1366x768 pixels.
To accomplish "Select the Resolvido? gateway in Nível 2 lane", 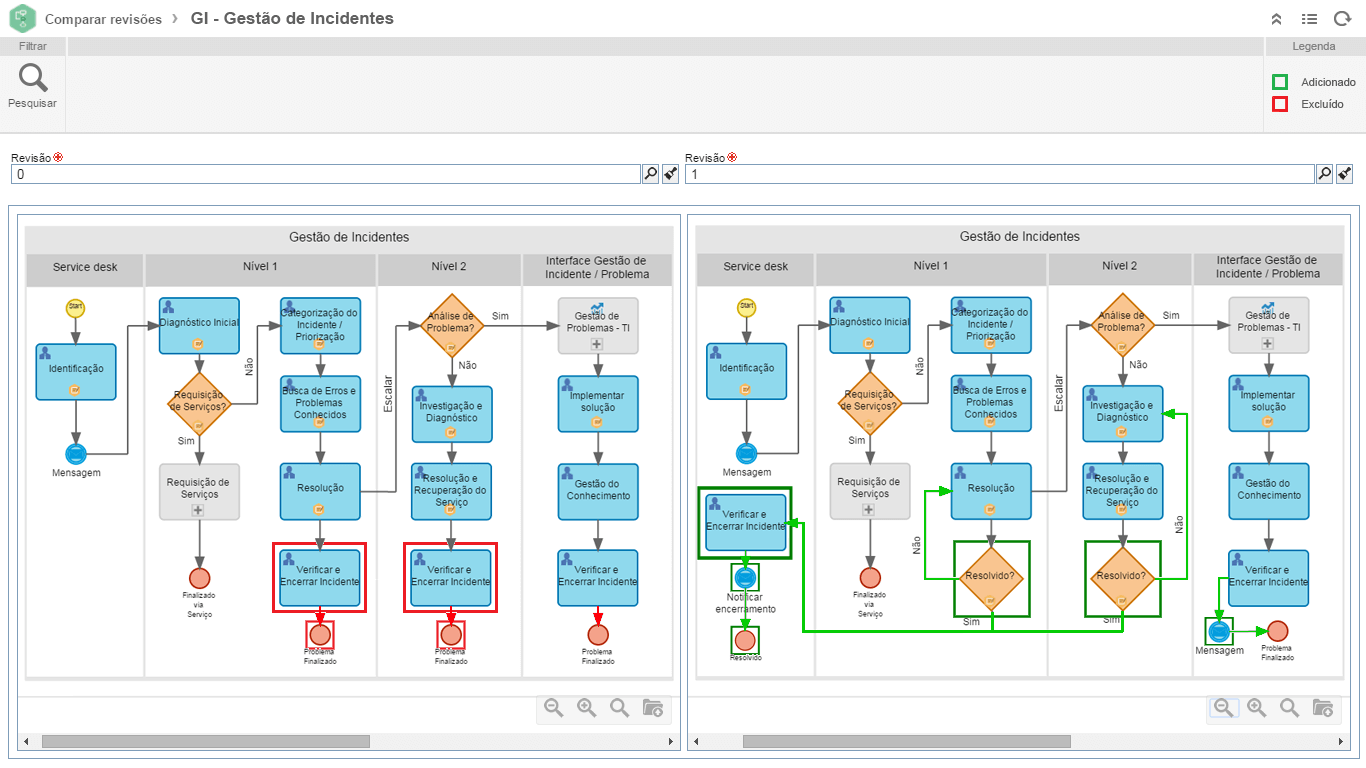I will (x=1122, y=577).
